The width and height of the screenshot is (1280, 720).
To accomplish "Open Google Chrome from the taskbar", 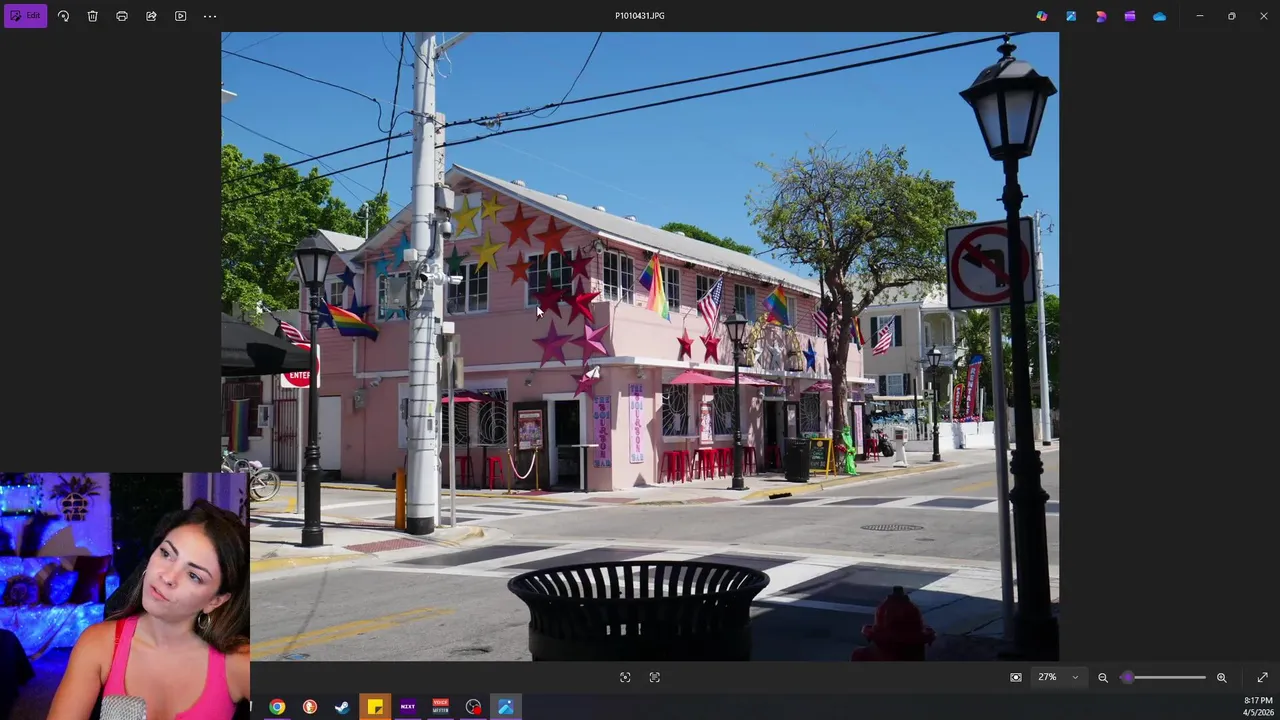I will pyautogui.click(x=277, y=707).
